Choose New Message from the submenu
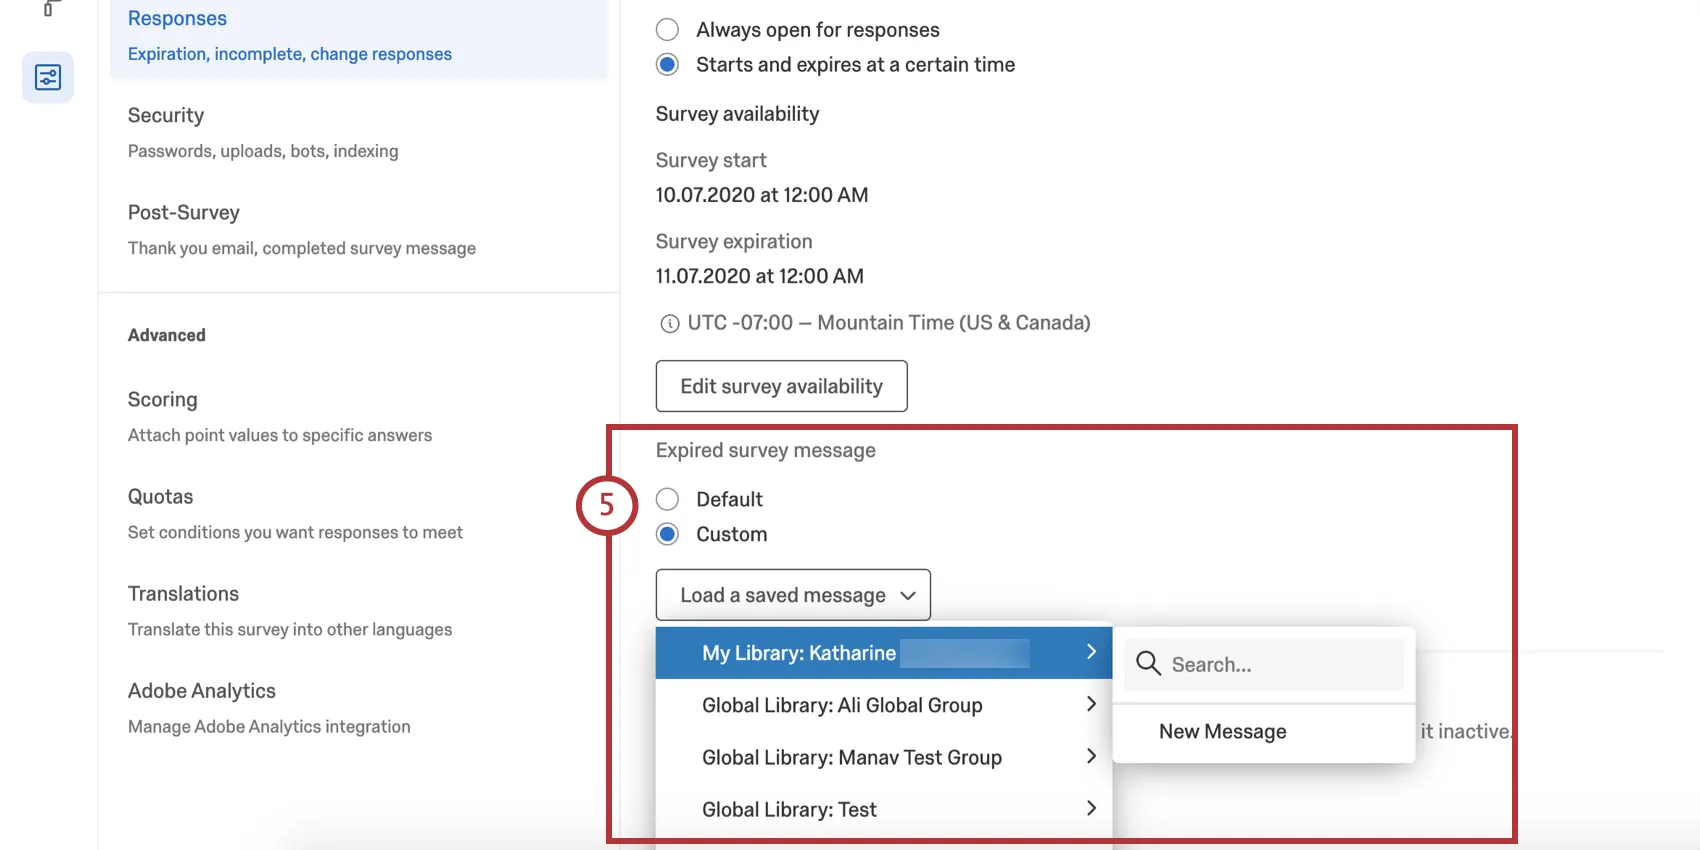1700x850 pixels. pos(1222,732)
